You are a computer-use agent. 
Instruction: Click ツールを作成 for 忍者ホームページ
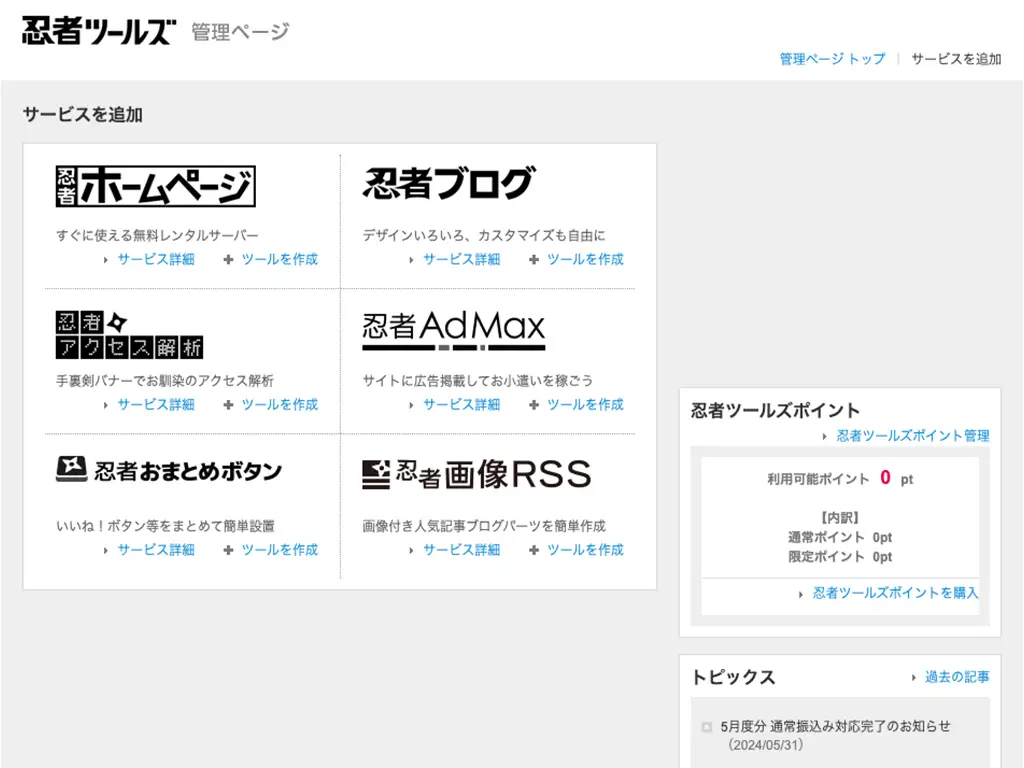coord(280,259)
